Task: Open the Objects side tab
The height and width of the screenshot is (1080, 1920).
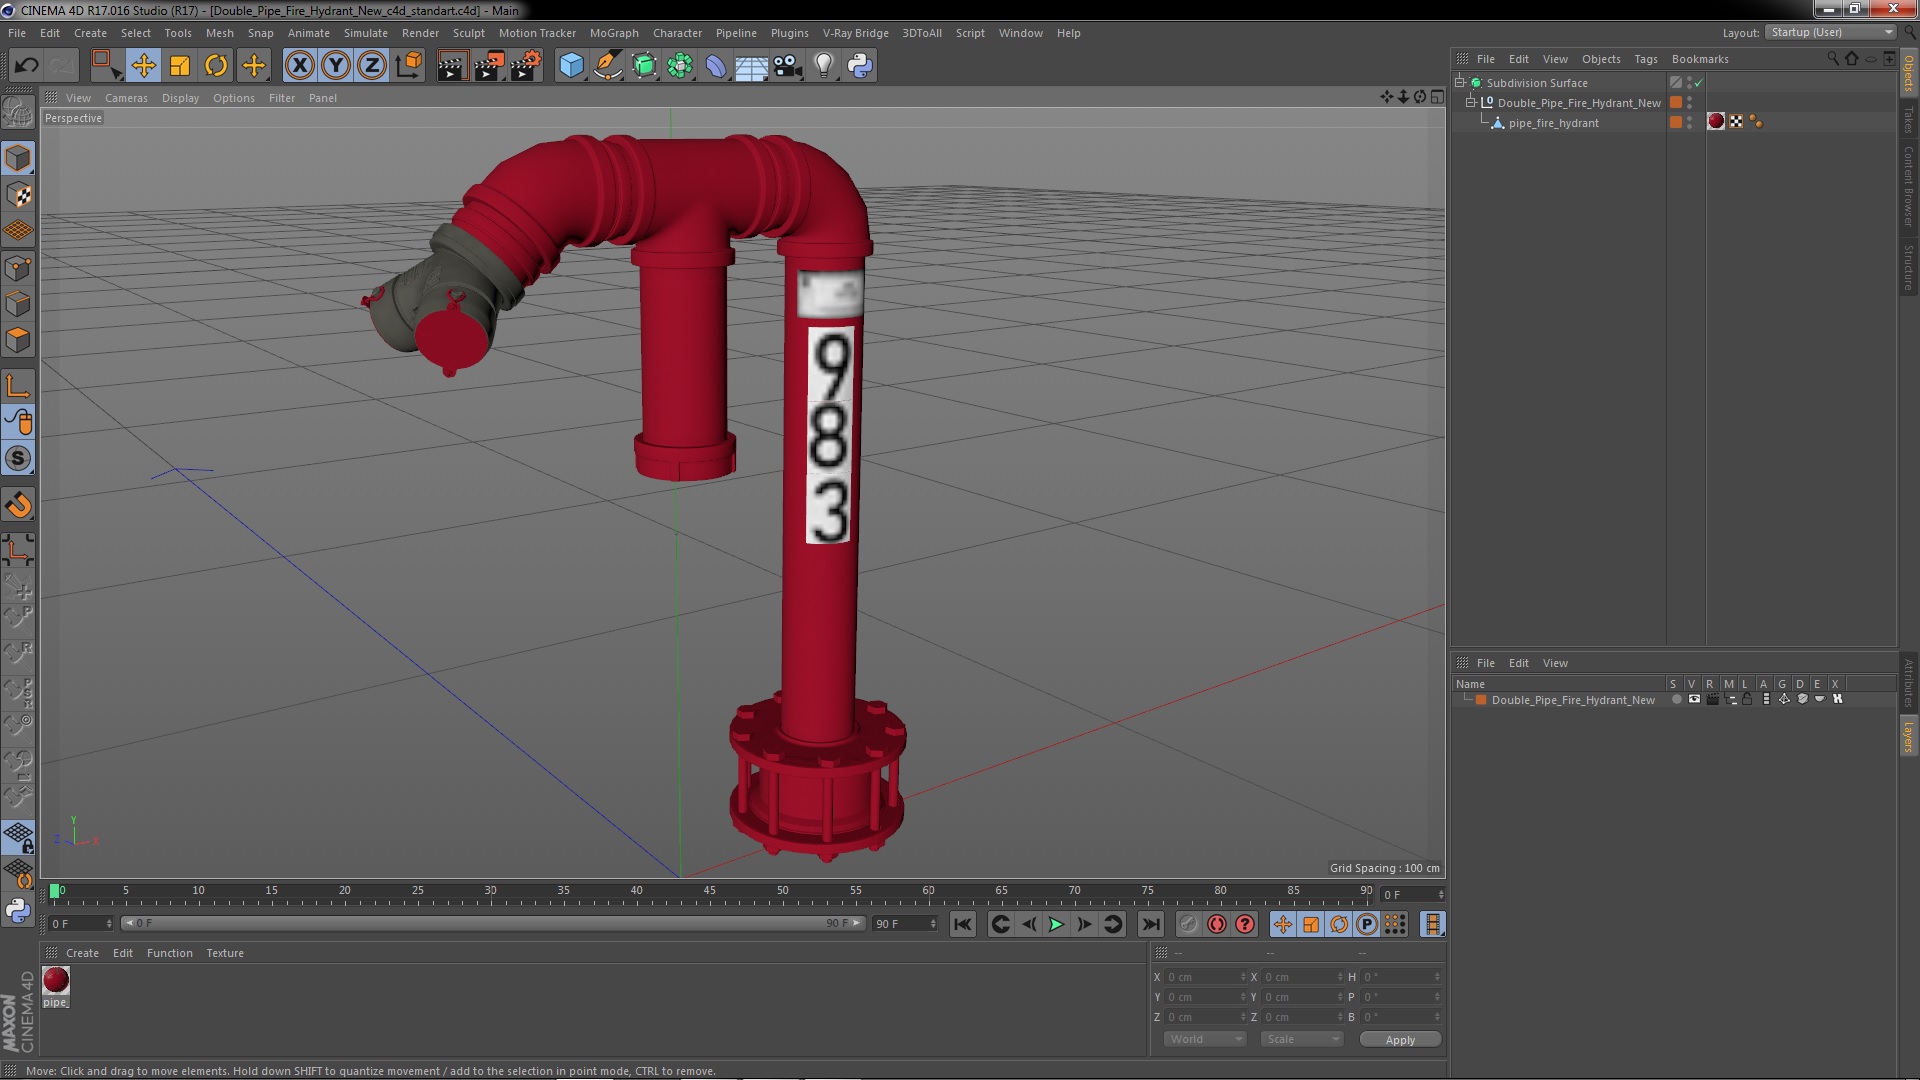Action: [1909, 73]
